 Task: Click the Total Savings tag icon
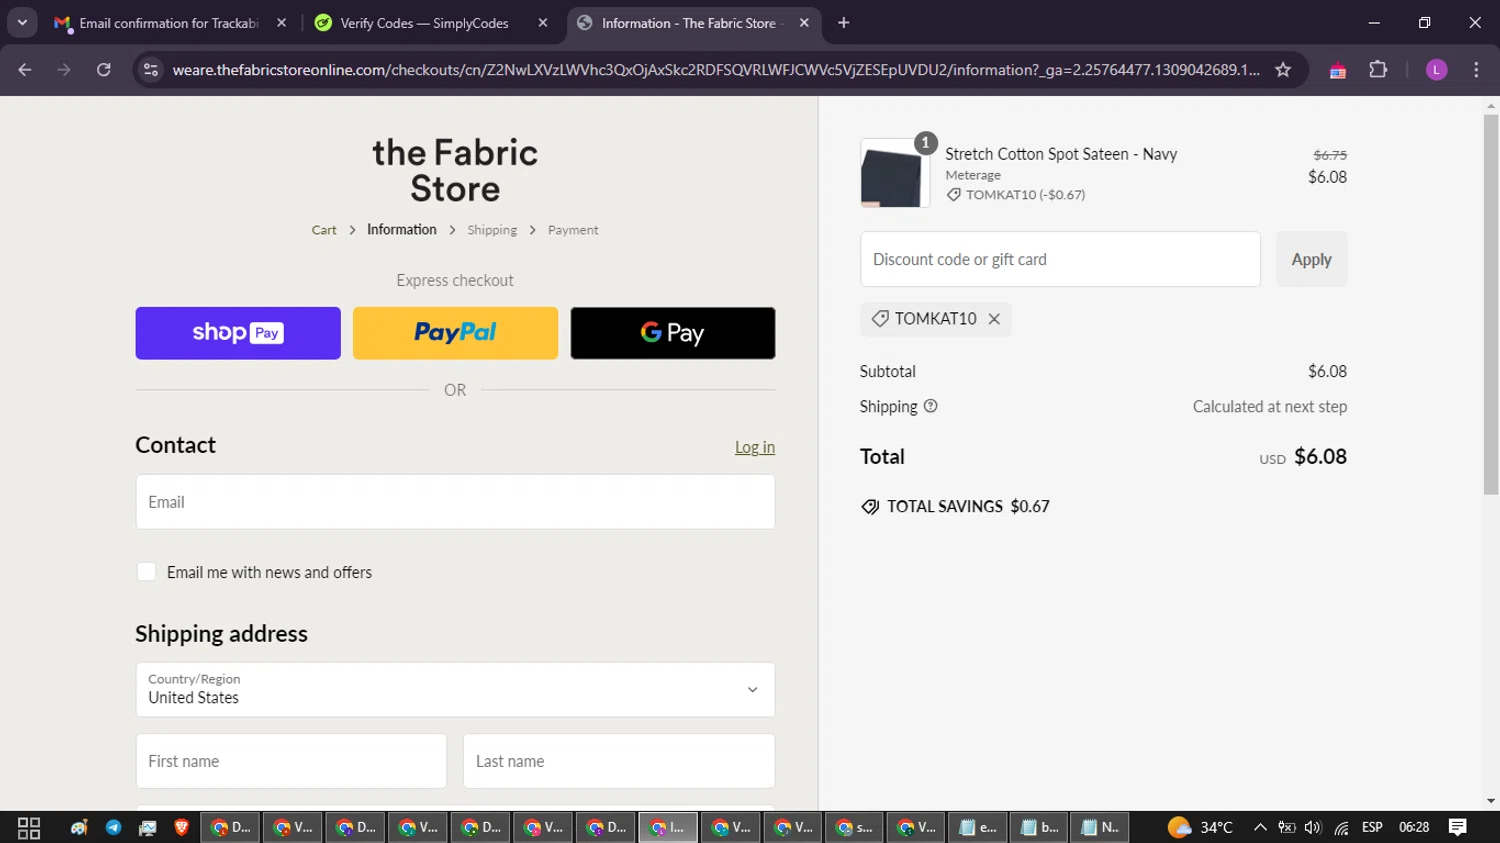pos(870,507)
